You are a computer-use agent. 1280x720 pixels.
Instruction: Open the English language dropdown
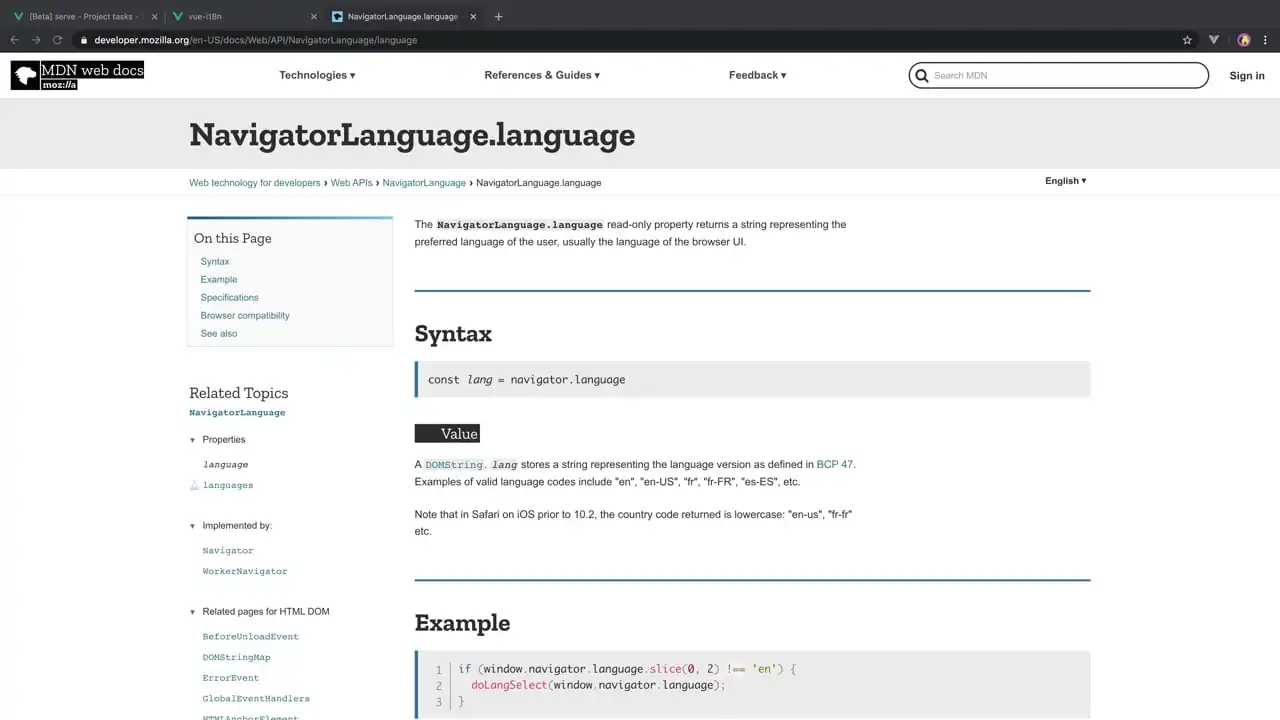coord(1066,181)
